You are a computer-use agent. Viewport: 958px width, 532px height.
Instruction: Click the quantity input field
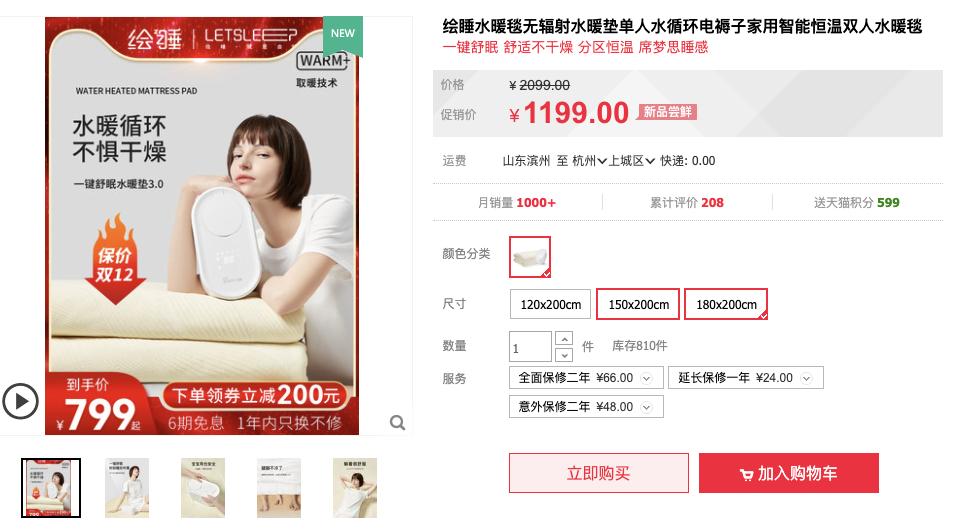pos(530,347)
